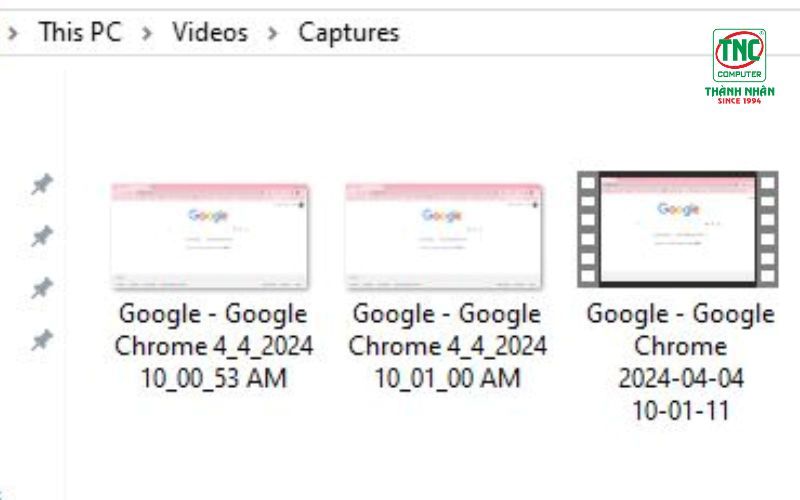Expand the chevron between This PC and Videos
Image resolution: width=800 pixels, height=500 pixels.
click(147, 34)
